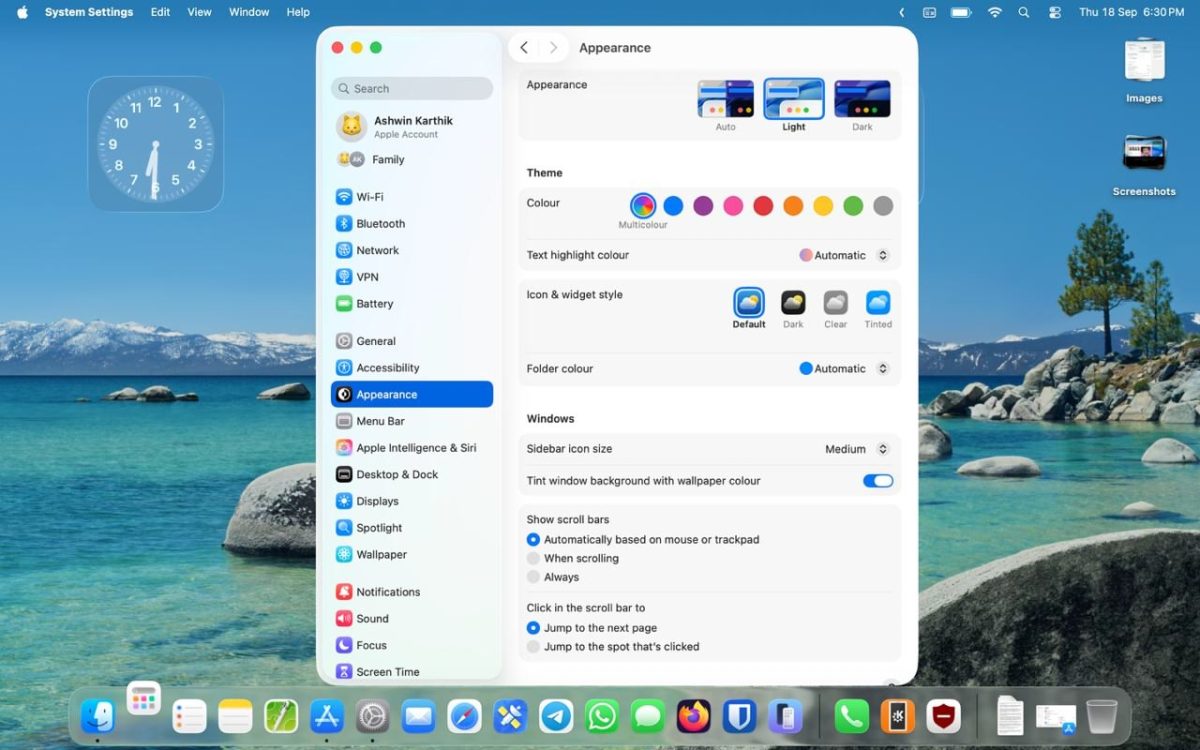Image resolution: width=1200 pixels, height=750 pixels.
Task: Select Dark icon & widget style
Action: [x=793, y=303]
